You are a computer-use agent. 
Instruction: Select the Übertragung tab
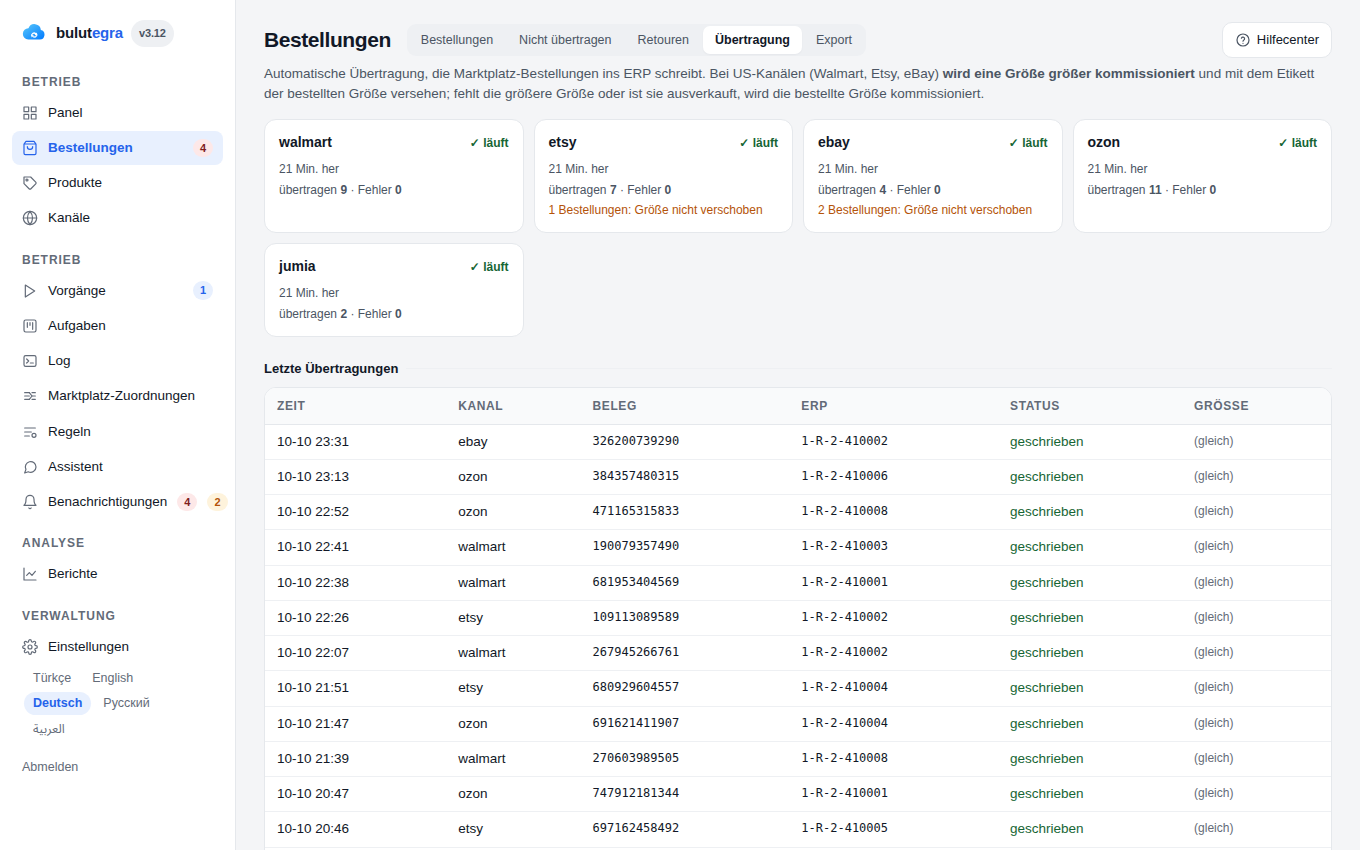(x=752, y=40)
